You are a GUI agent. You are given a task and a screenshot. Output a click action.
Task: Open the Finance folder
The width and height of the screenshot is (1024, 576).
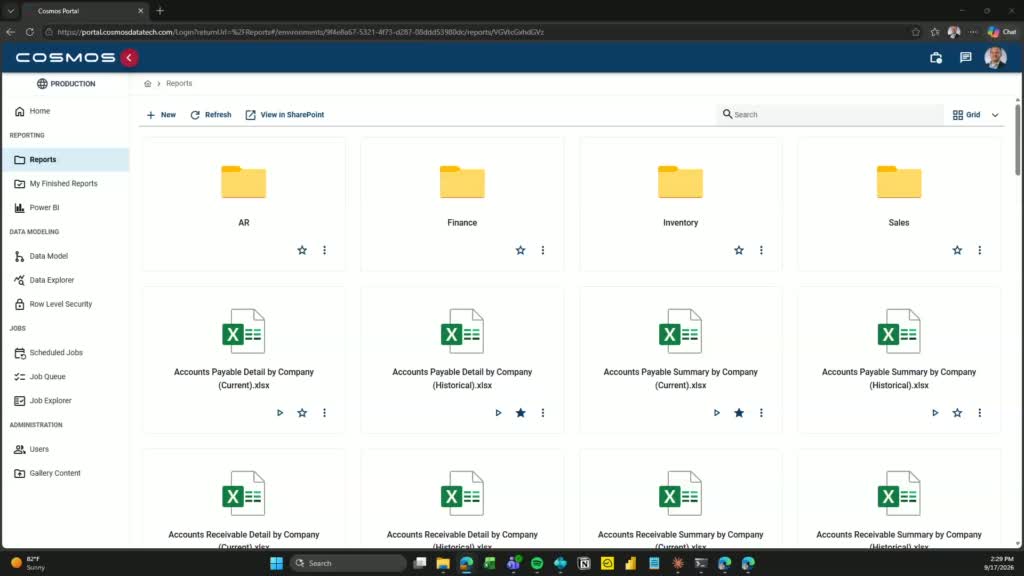[462, 182]
